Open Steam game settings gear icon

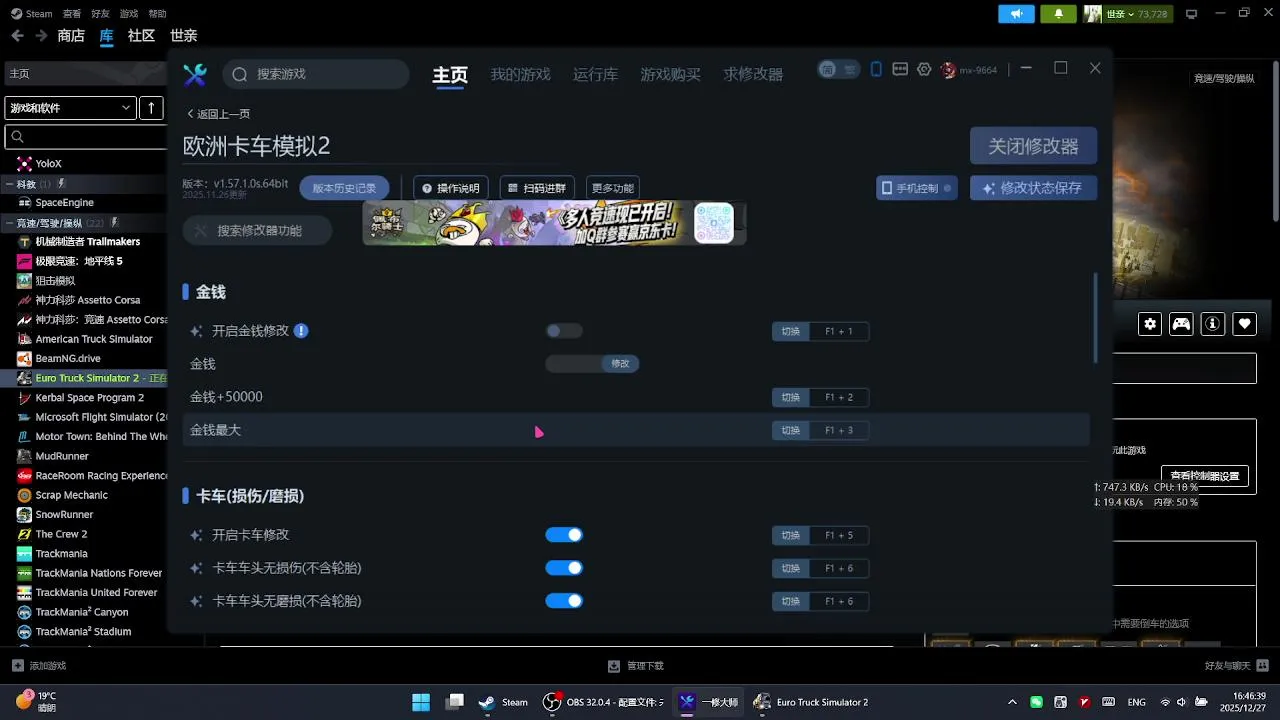(x=1150, y=323)
